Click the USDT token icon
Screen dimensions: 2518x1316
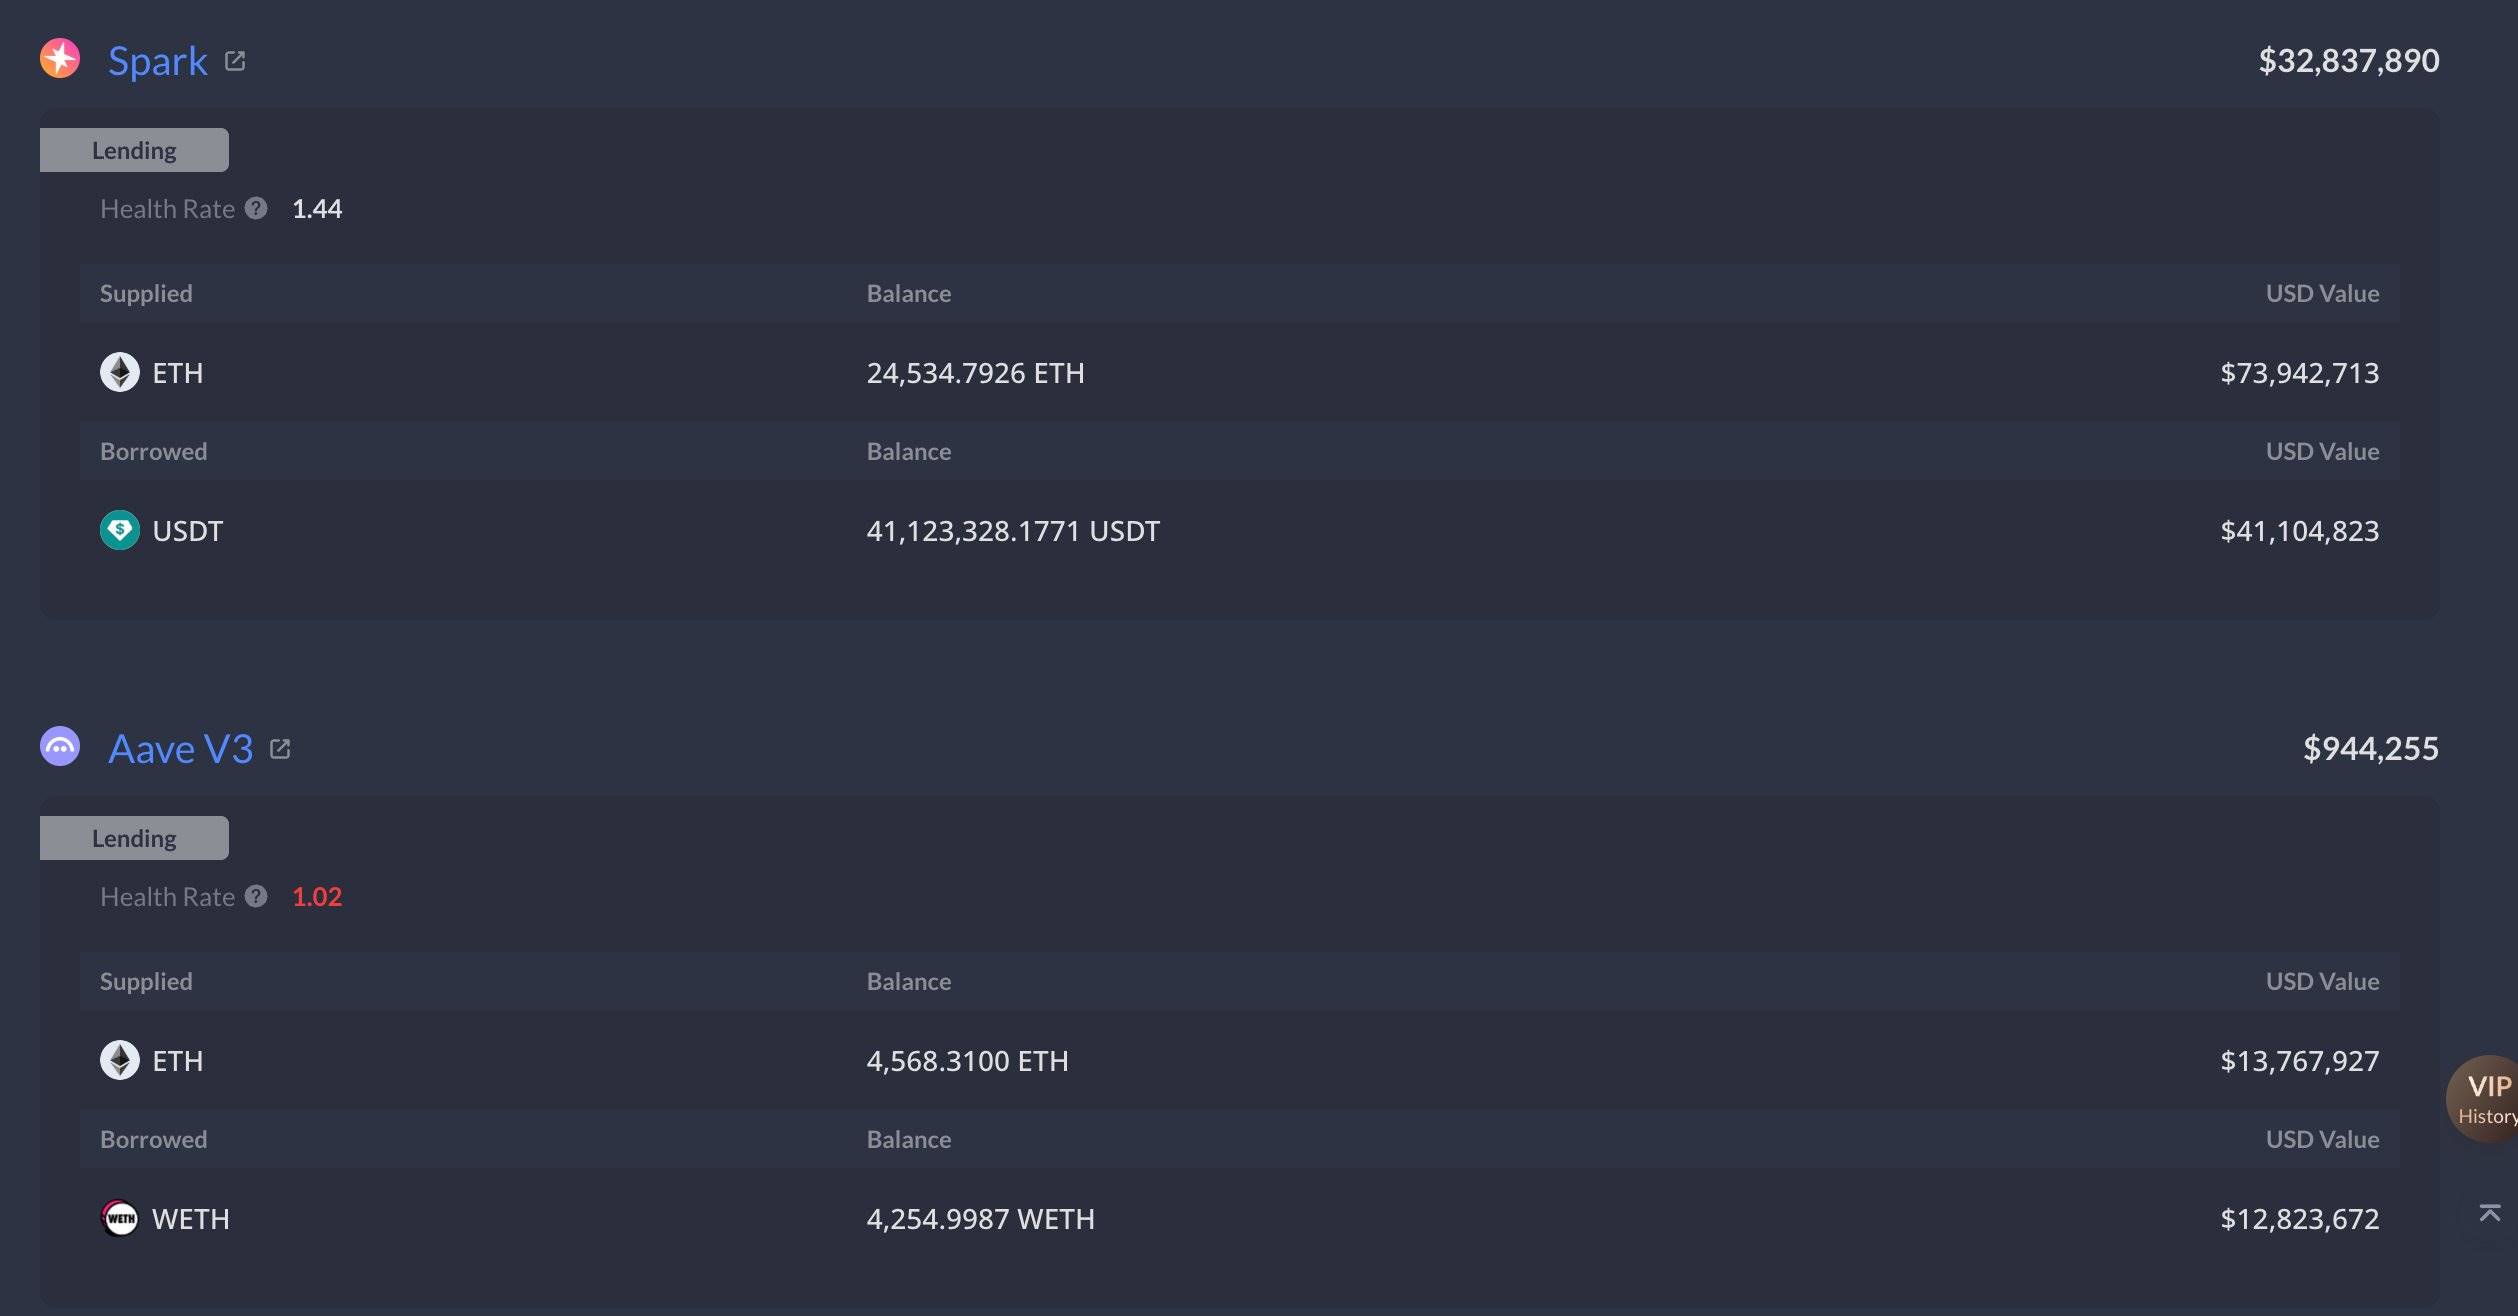click(120, 530)
